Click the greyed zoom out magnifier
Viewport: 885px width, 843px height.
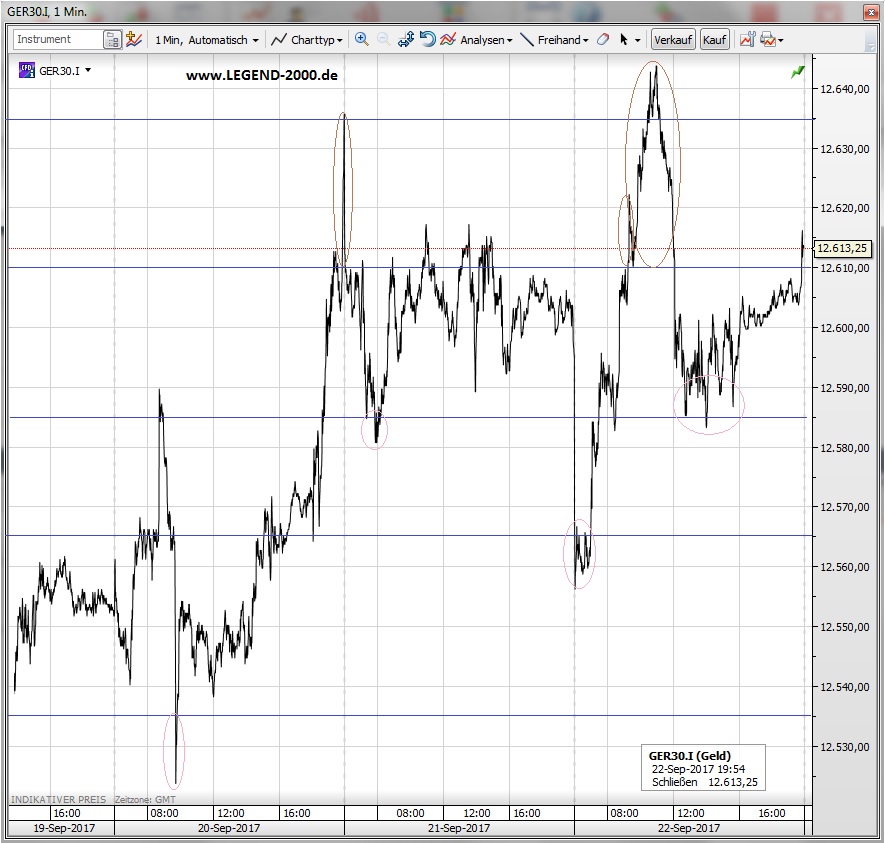click(384, 40)
